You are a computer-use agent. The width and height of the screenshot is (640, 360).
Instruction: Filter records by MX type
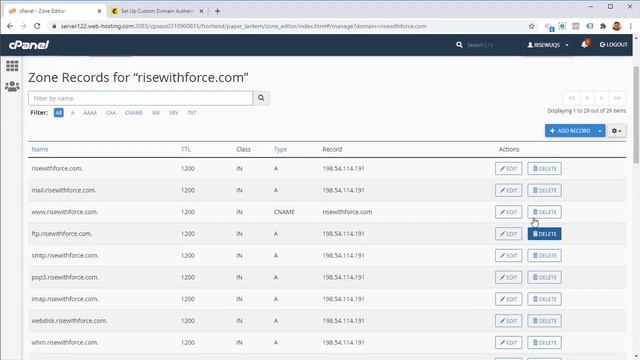point(156,113)
